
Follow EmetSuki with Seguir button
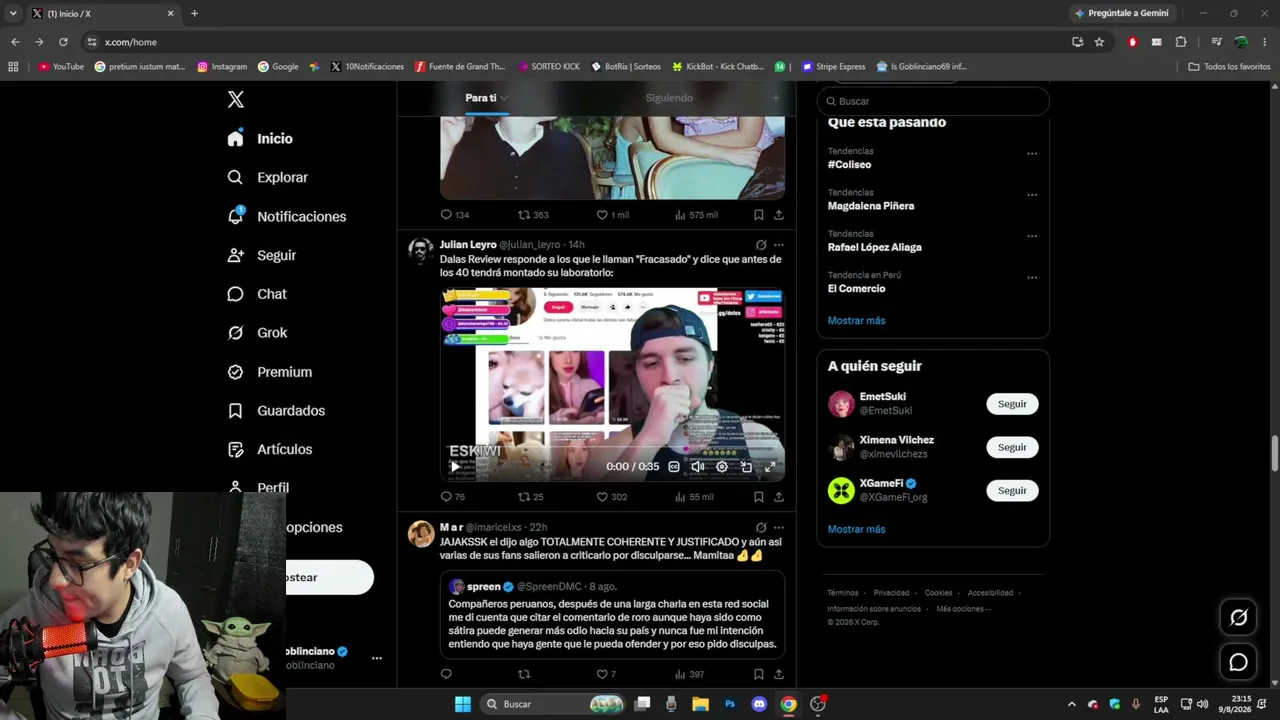tap(1012, 404)
